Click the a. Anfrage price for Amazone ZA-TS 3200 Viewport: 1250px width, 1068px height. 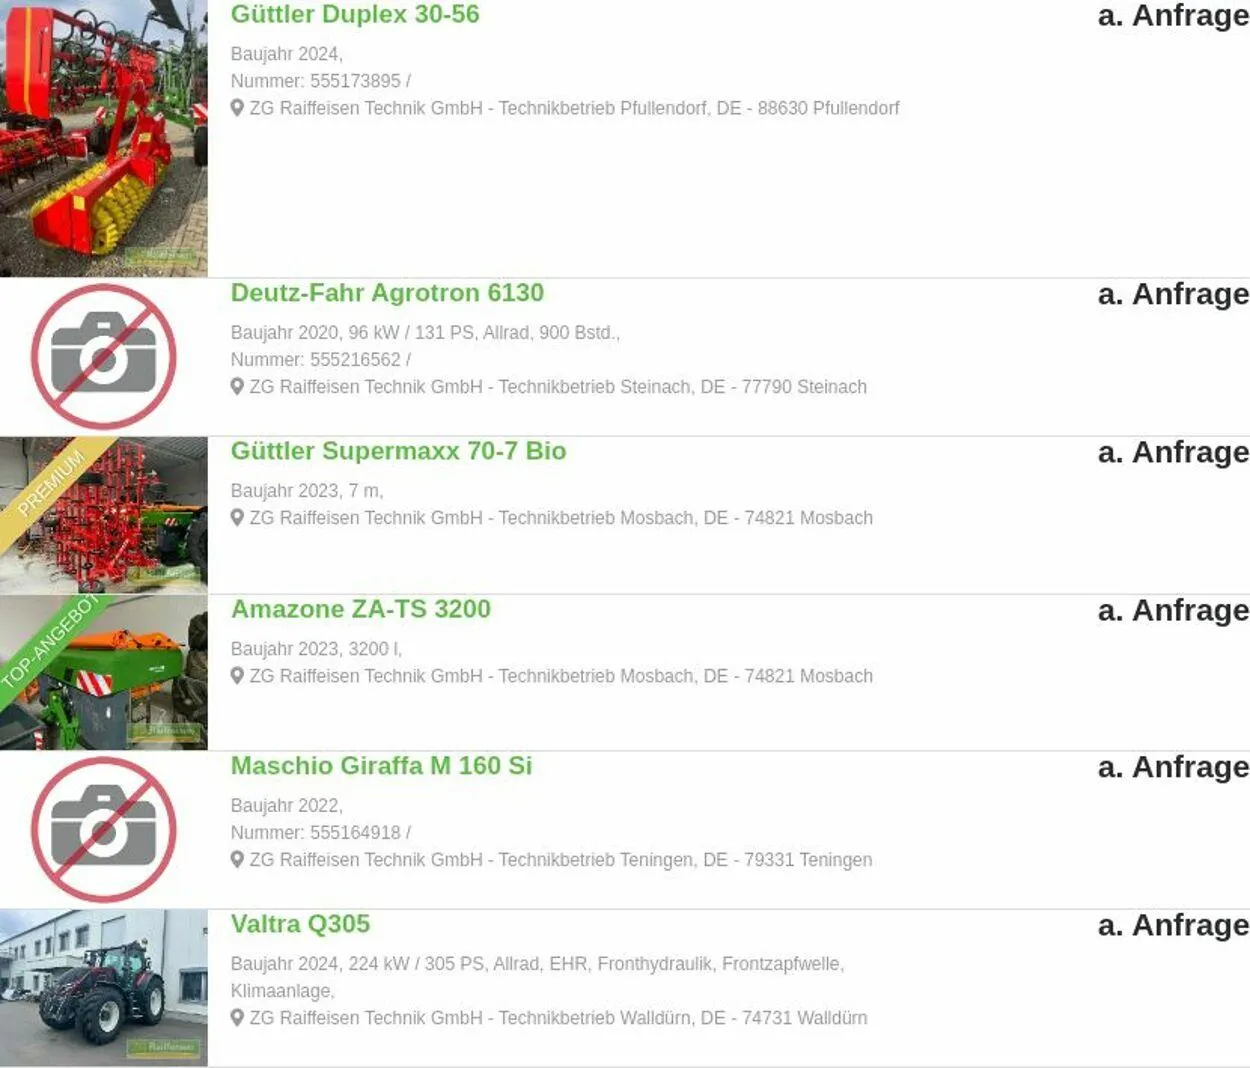click(x=1173, y=611)
